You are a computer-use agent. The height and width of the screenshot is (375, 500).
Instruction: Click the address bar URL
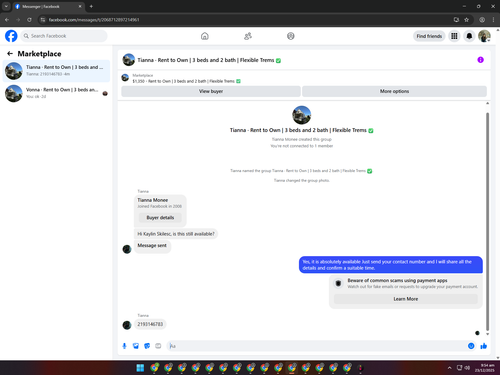pyautogui.click(x=94, y=20)
